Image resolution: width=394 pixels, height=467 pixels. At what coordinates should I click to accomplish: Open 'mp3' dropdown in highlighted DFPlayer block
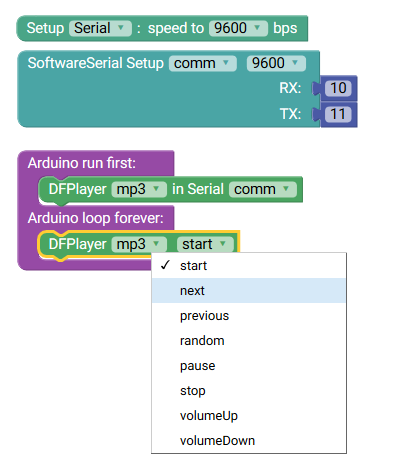(139, 244)
